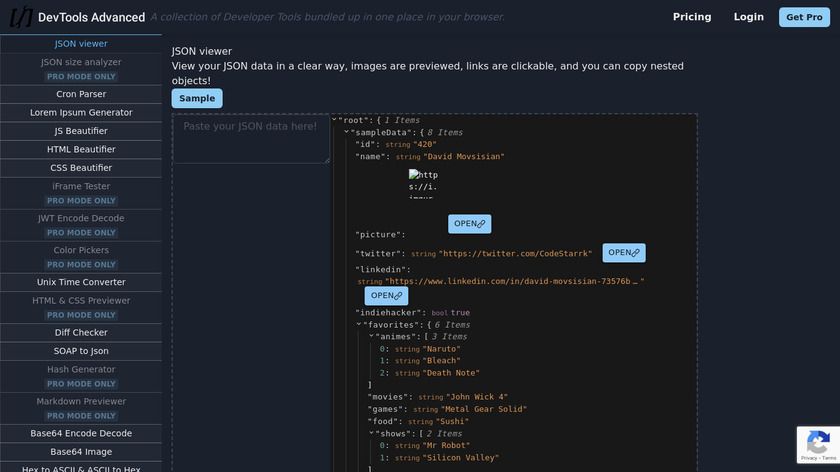Select Cron Parser in the sidebar
The width and height of the screenshot is (840, 472).
click(x=81, y=94)
